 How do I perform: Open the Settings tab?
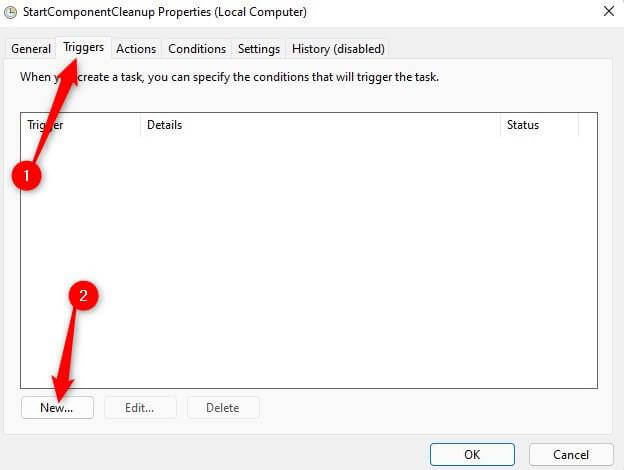(259, 49)
